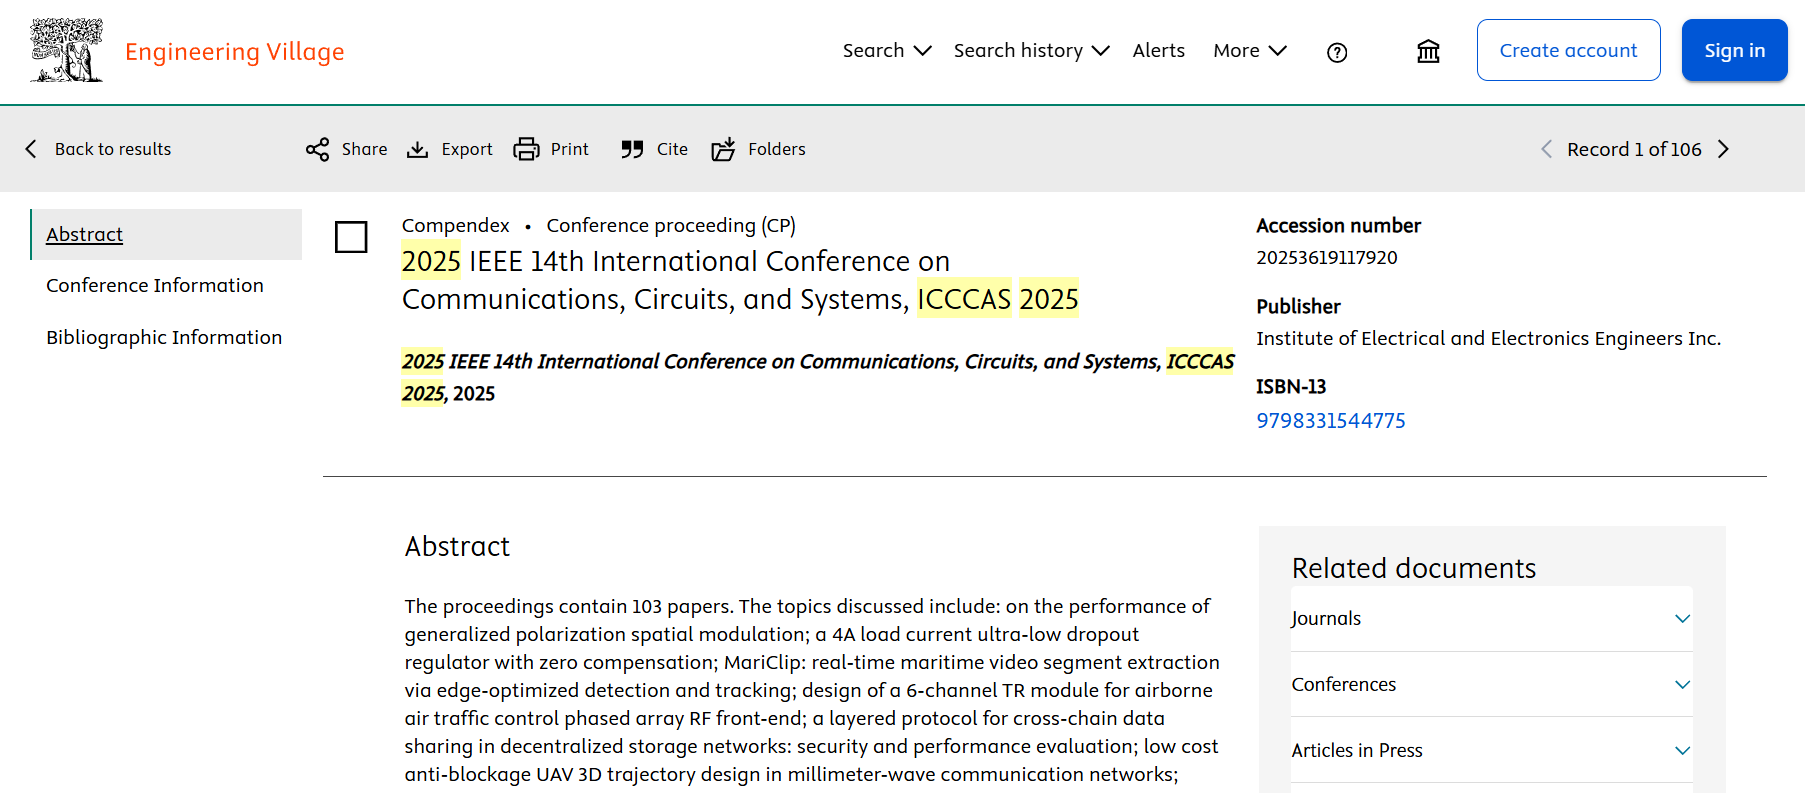1805x793 pixels.
Task: Expand the Conferences related documents section
Action: click(1682, 685)
